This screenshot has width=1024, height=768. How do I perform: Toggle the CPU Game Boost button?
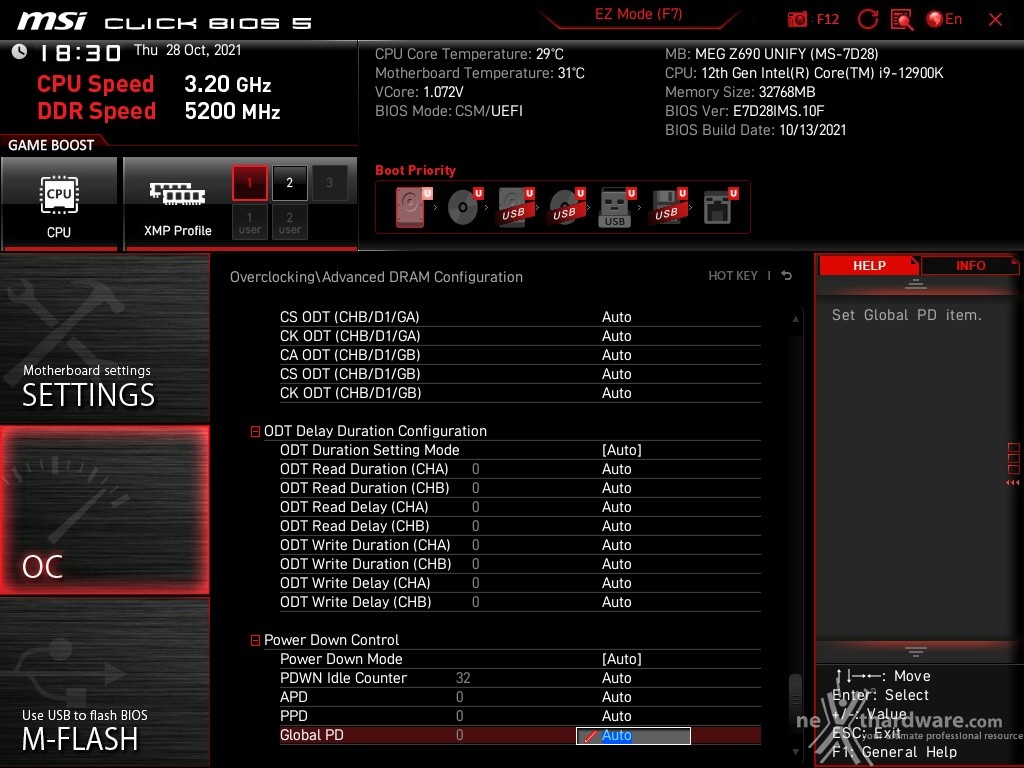pos(59,202)
